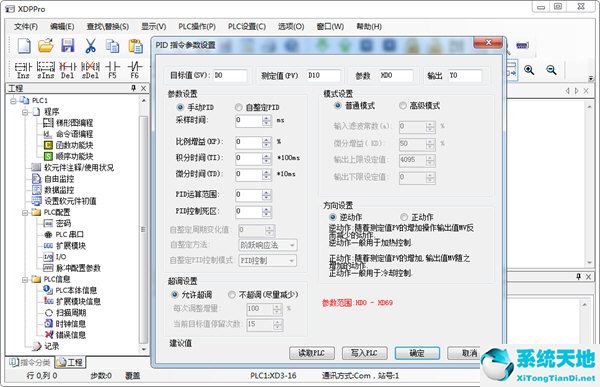Select 逆动作 direction radio button

(x=333, y=217)
